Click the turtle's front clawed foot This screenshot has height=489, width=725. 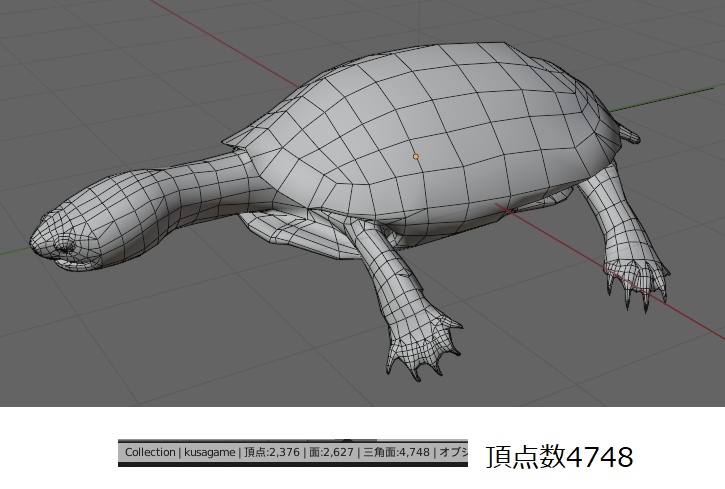[423, 344]
